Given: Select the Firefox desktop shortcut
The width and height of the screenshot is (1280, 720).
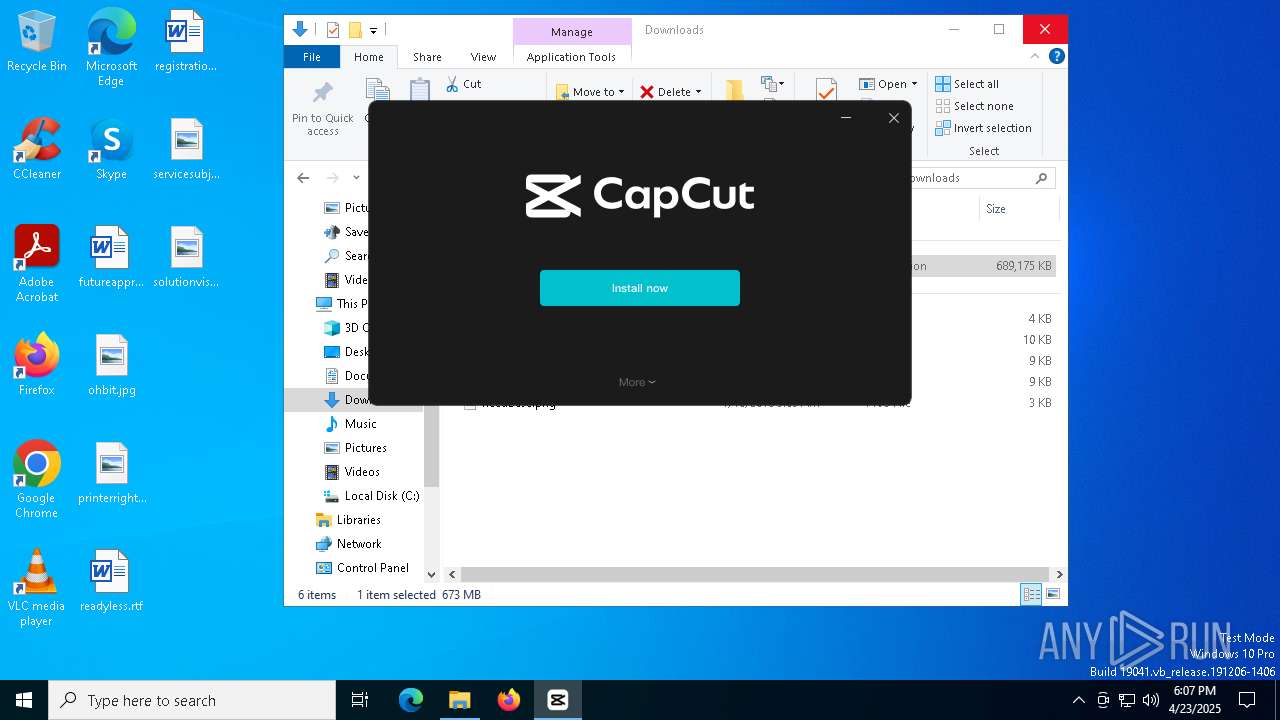Looking at the screenshot, I should pos(37,365).
